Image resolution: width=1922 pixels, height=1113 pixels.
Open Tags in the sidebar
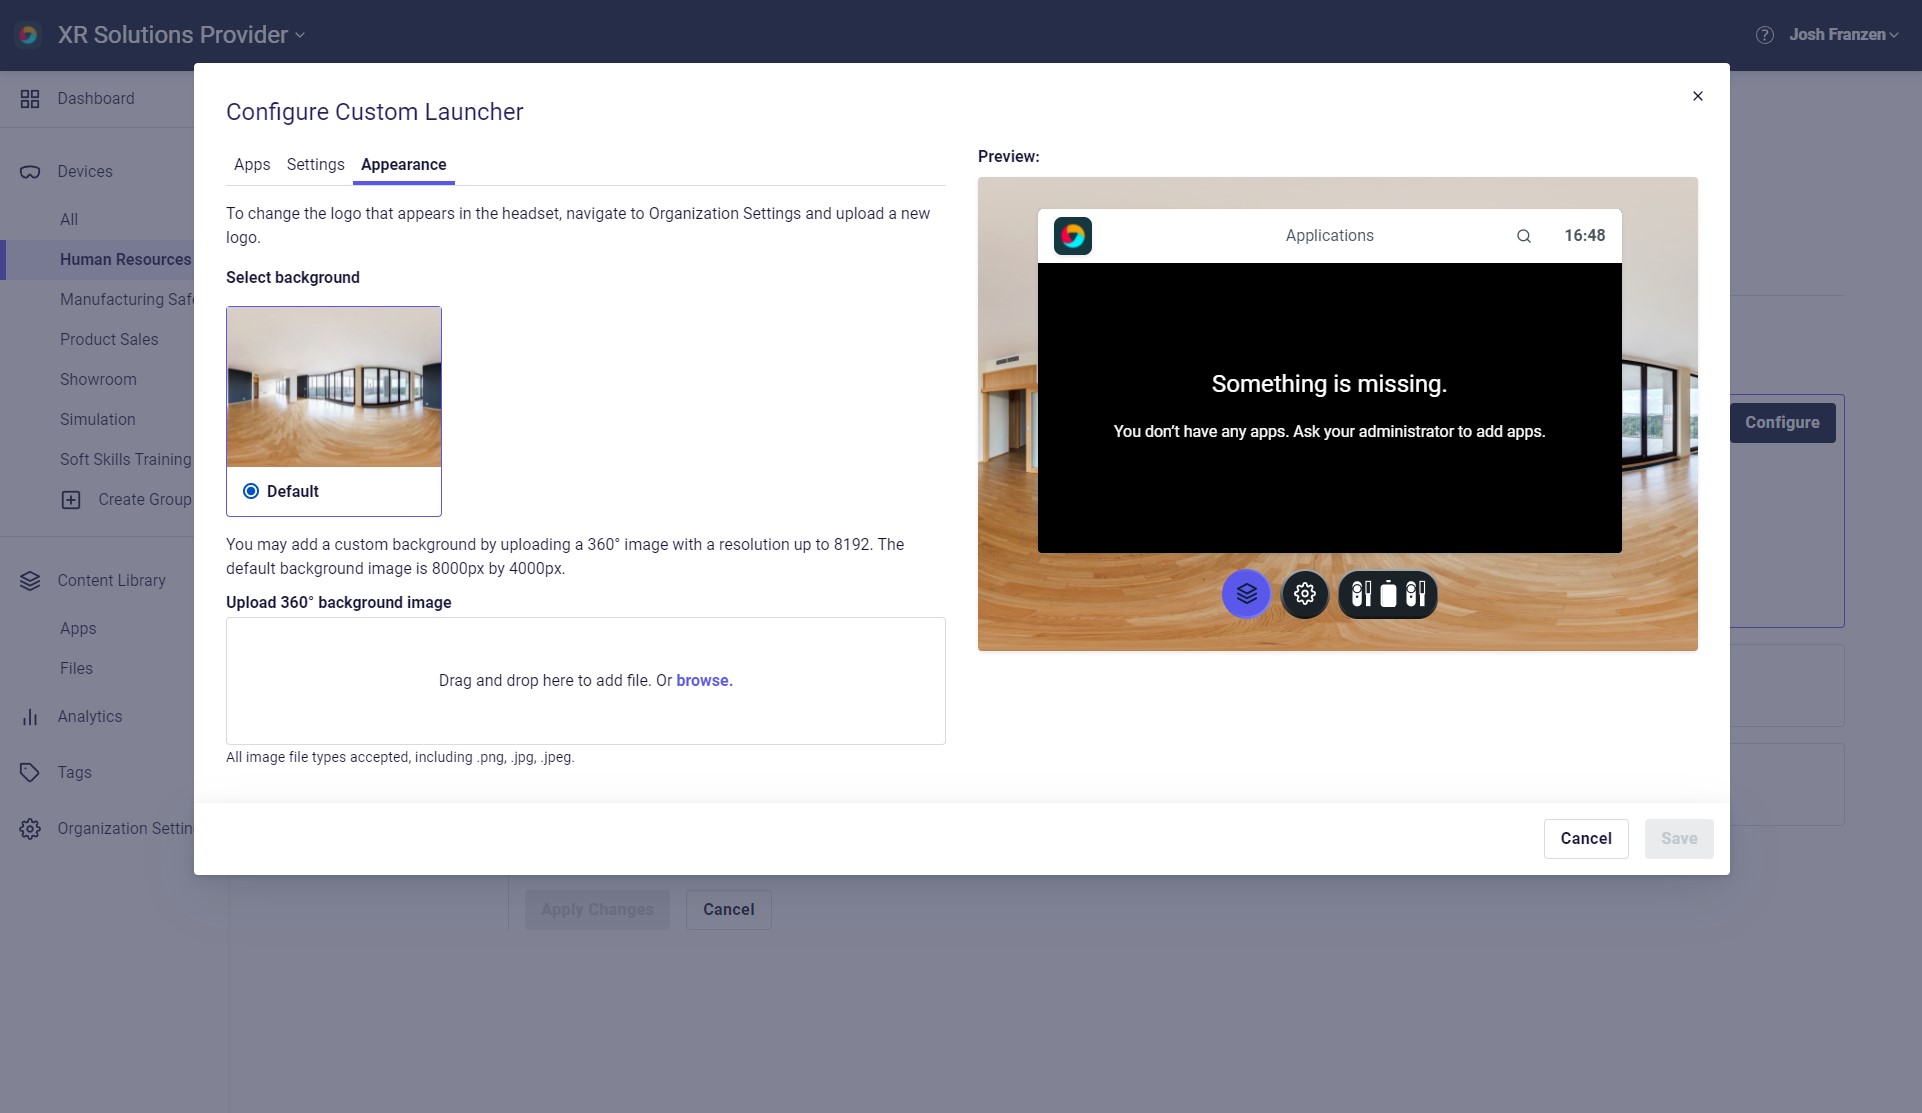coord(75,773)
